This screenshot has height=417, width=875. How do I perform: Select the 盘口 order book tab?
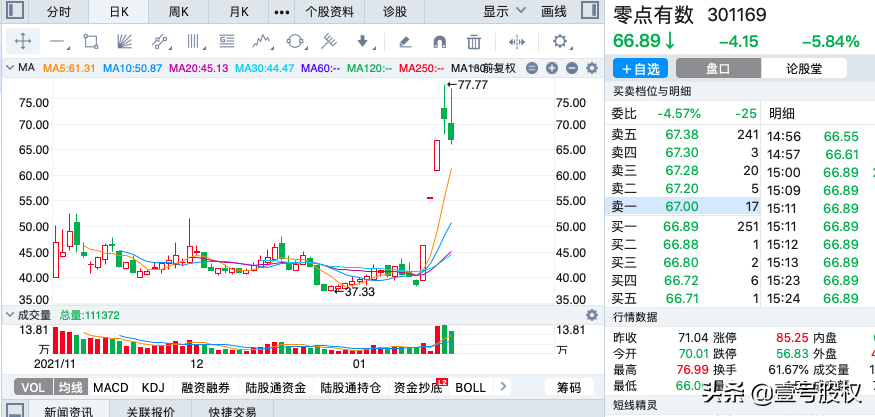pos(718,69)
